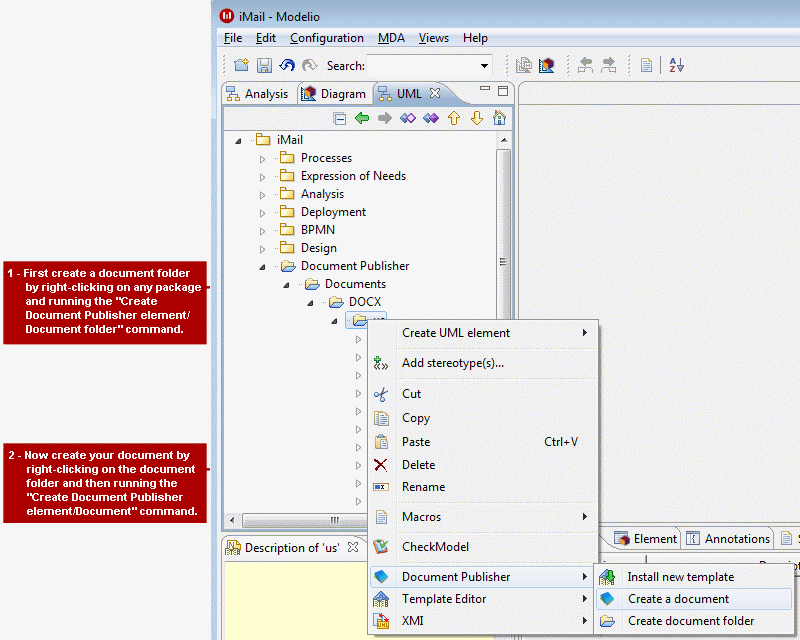Click the yellow down arrow icon

click(x=477, y=118)
